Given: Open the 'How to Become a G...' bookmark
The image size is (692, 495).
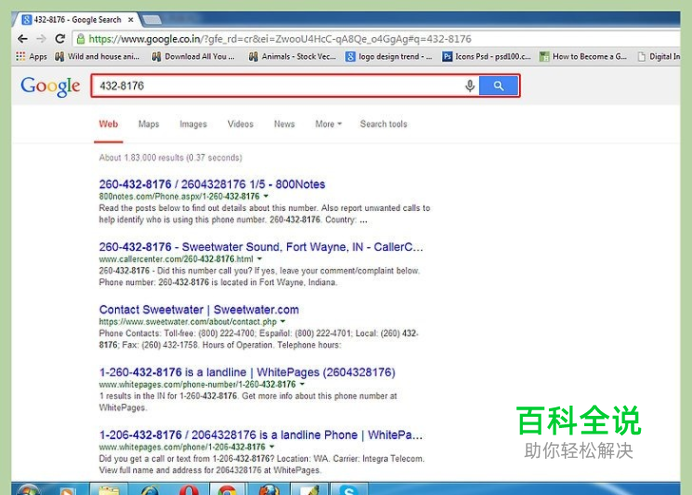Looking at the screenshot, I should 583,56.
